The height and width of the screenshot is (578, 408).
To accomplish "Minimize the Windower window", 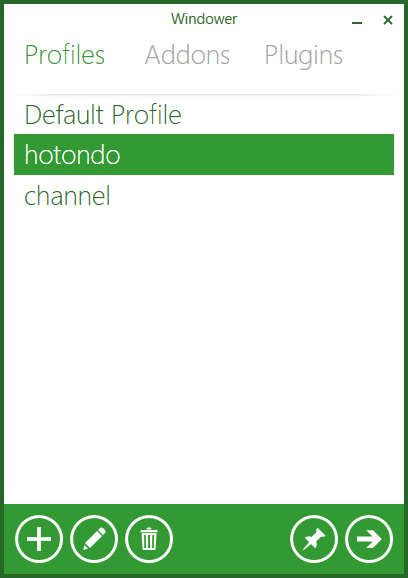I will (x=357, y=20).
